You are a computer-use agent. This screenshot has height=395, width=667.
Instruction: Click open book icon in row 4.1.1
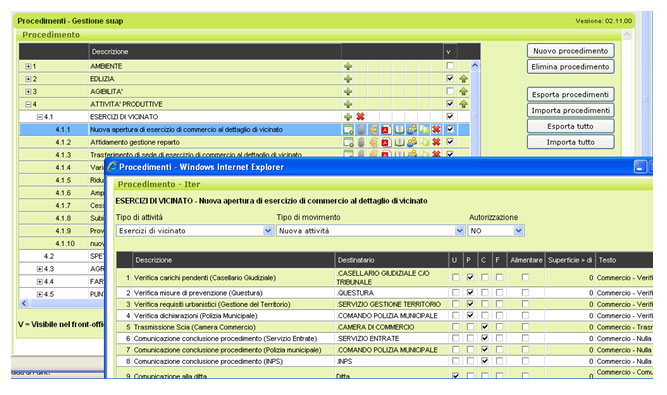(x=399, y=129)
